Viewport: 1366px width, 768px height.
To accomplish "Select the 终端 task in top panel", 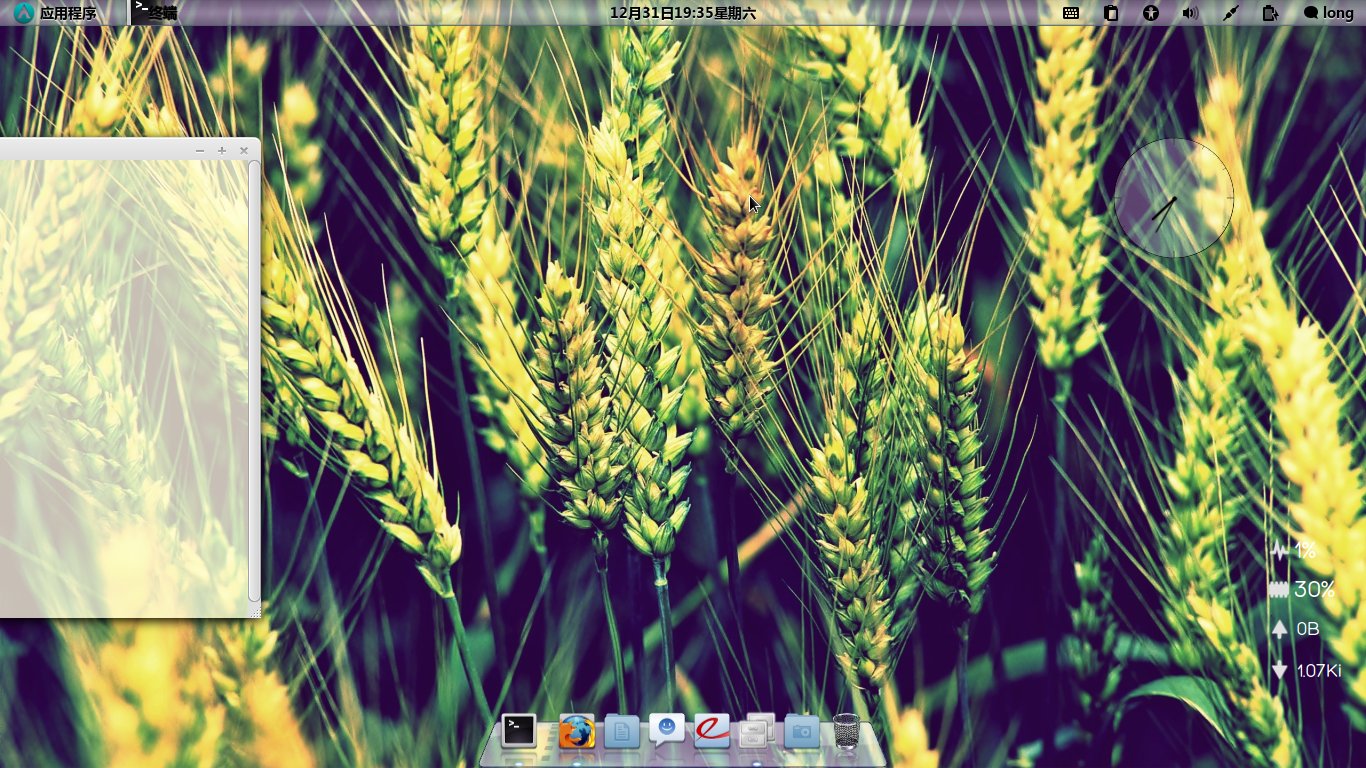I will coord(156,13).
